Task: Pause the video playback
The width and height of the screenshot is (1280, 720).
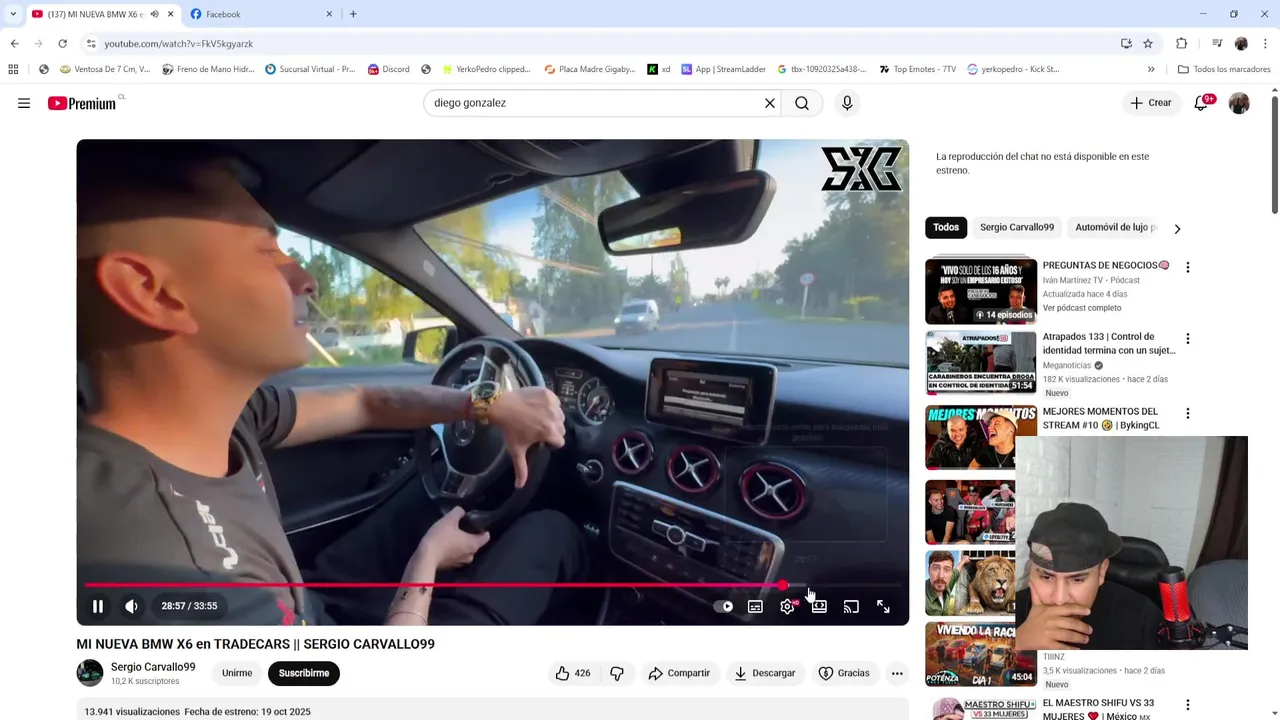Action: [x=98, y=606]
